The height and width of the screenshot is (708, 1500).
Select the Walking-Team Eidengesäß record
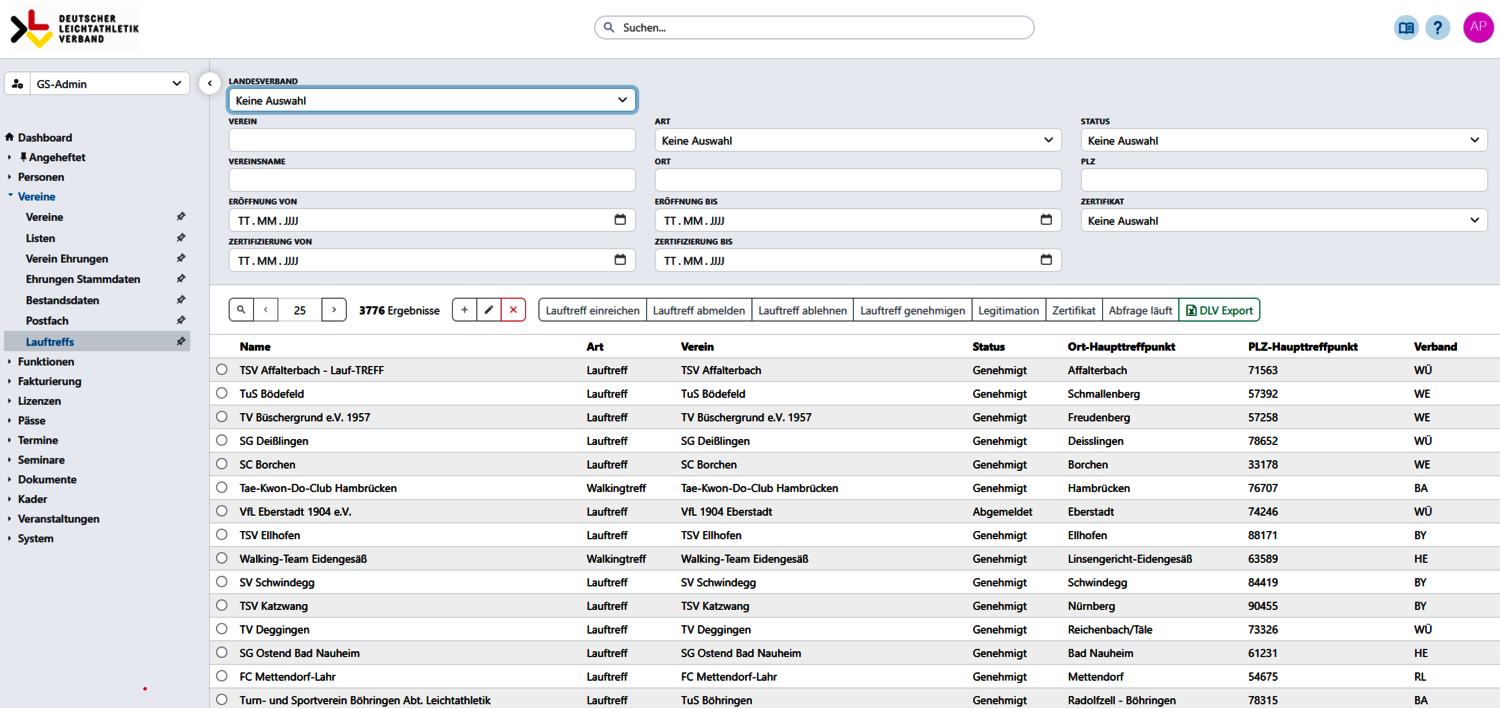(221, 558)
